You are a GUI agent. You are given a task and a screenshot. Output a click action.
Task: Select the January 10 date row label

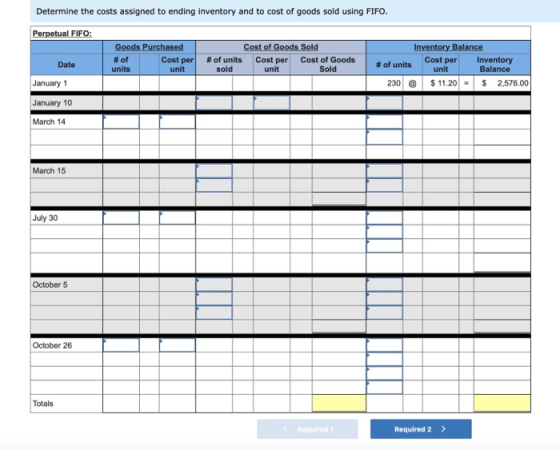[52, 103]
